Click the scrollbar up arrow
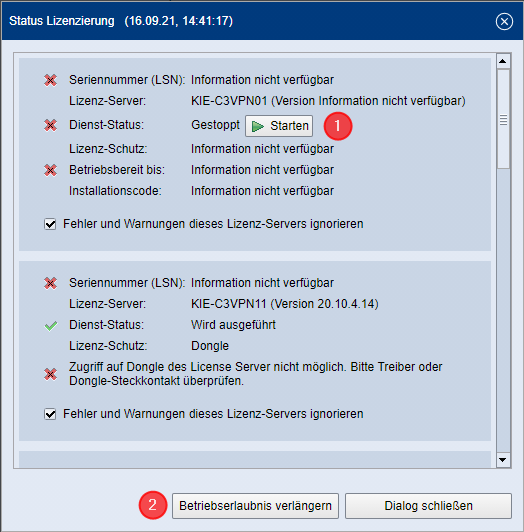The width and height of the screenshot is (524, 532). pyautogui.click(x=503, y=61)
